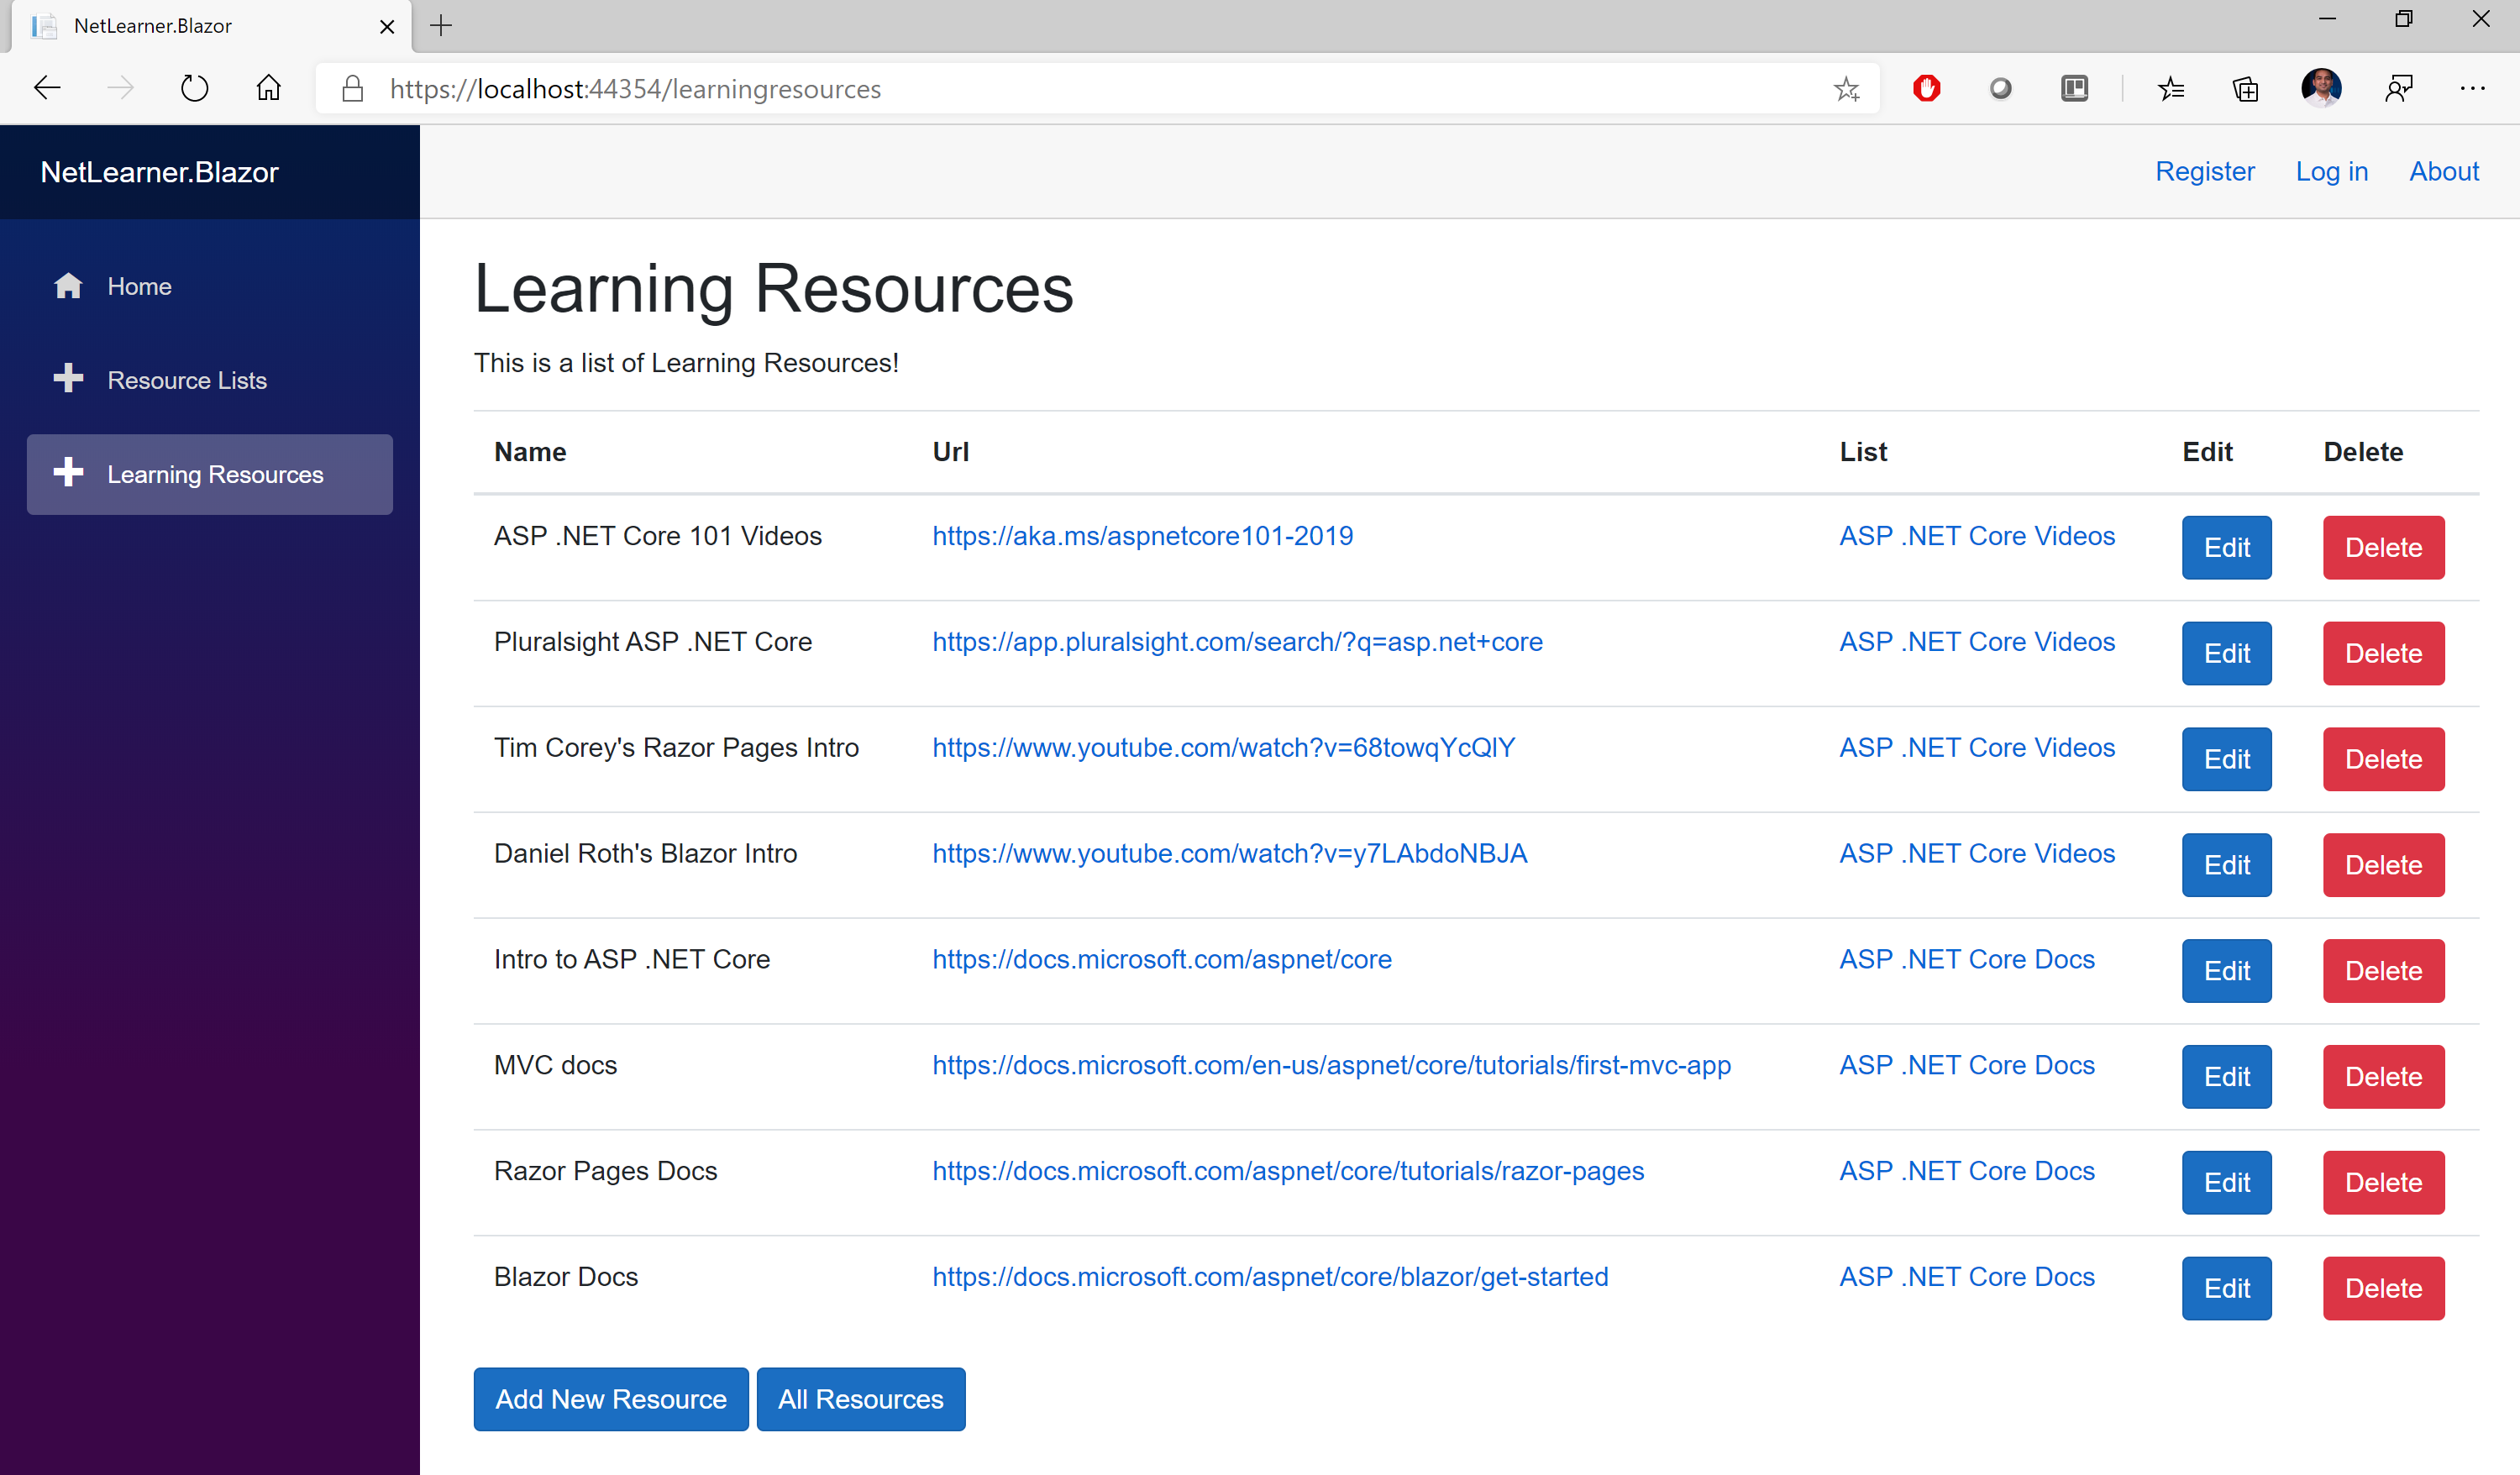
Task: Click Edit button for MVC docs
Action: point(2227,1076)
